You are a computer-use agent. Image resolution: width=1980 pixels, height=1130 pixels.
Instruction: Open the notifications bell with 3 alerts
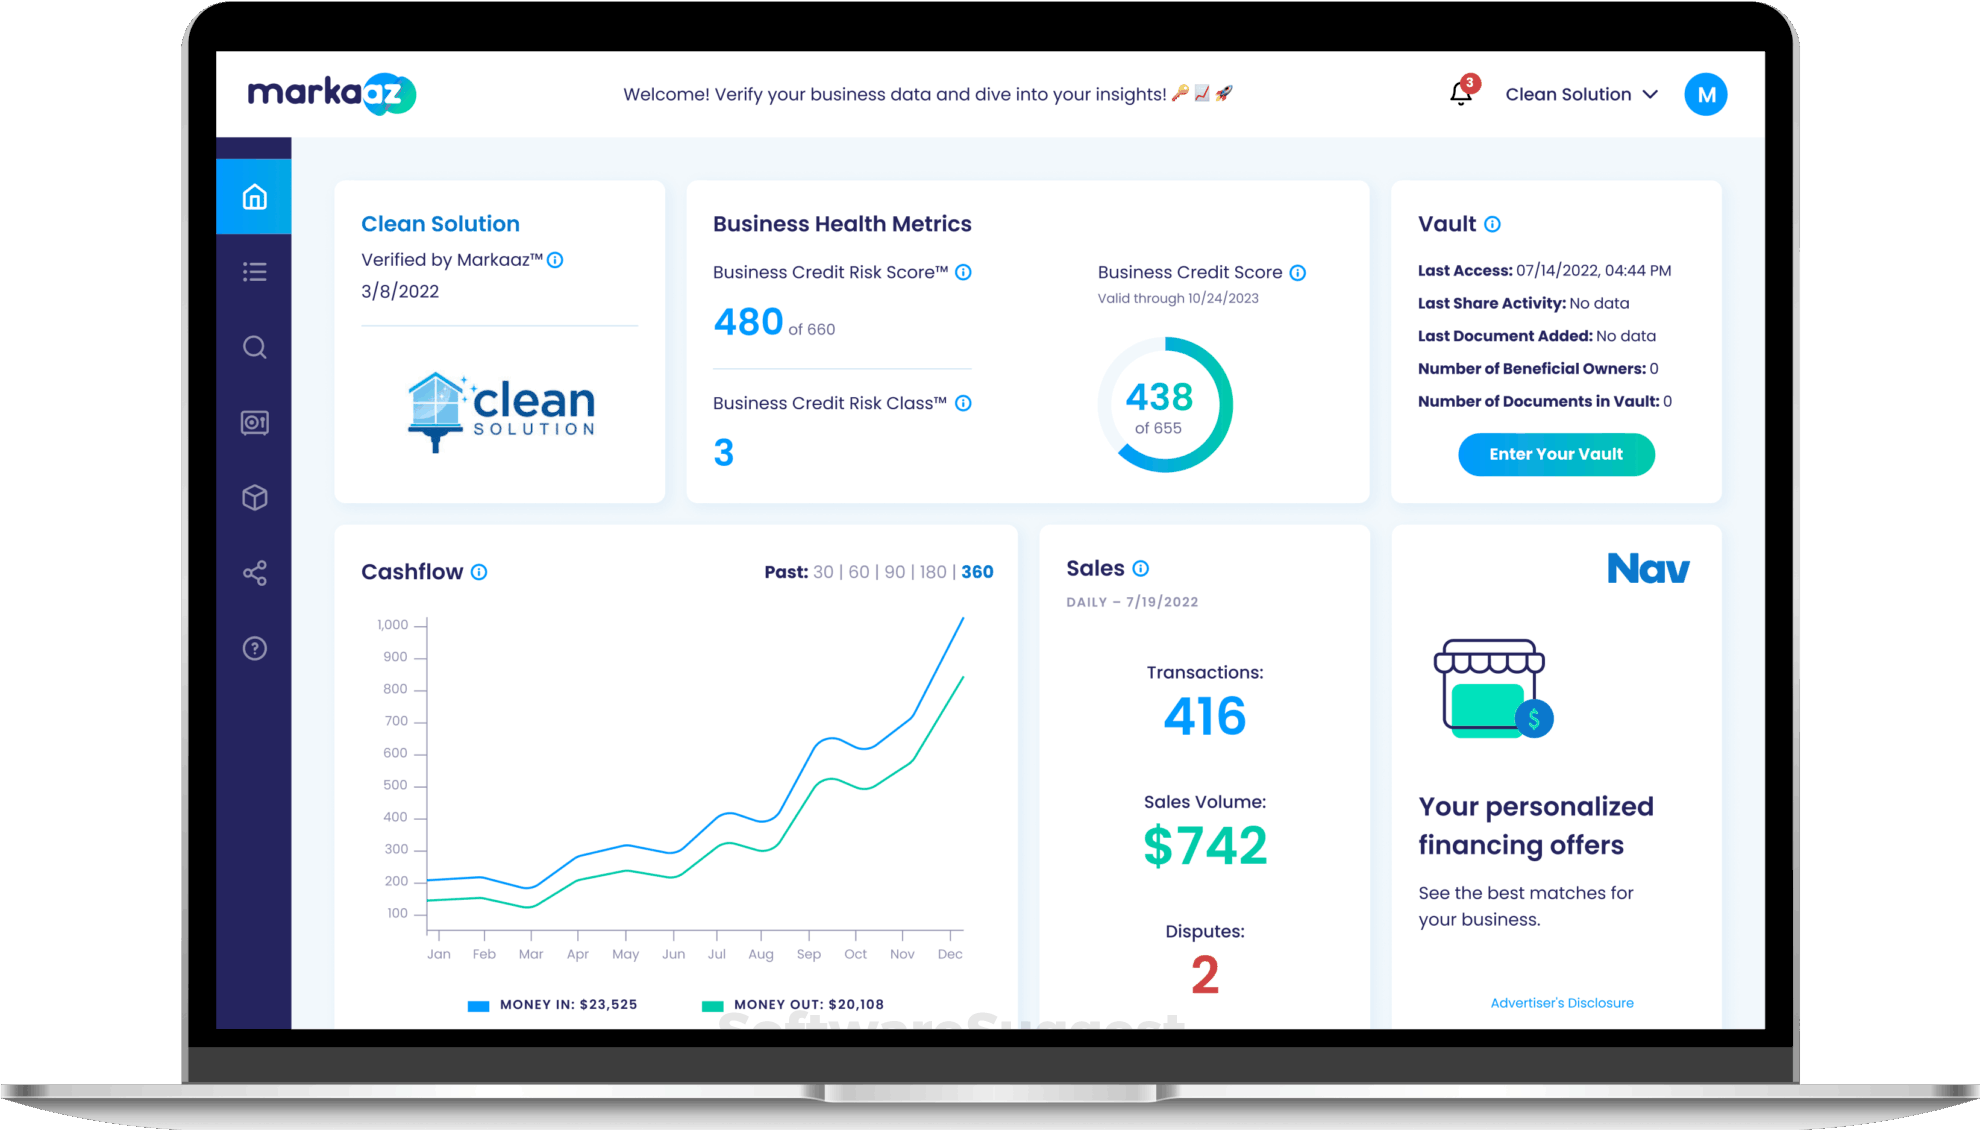1460,94
